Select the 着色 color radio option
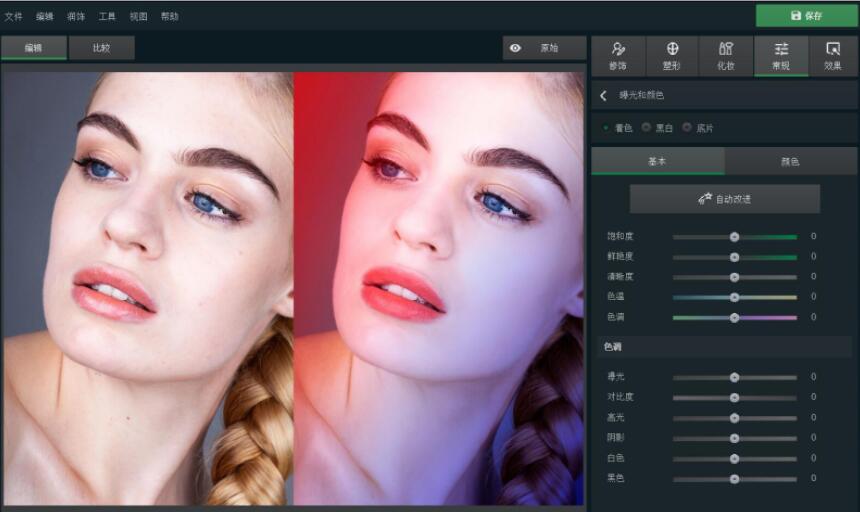 [x=606, y=128]
